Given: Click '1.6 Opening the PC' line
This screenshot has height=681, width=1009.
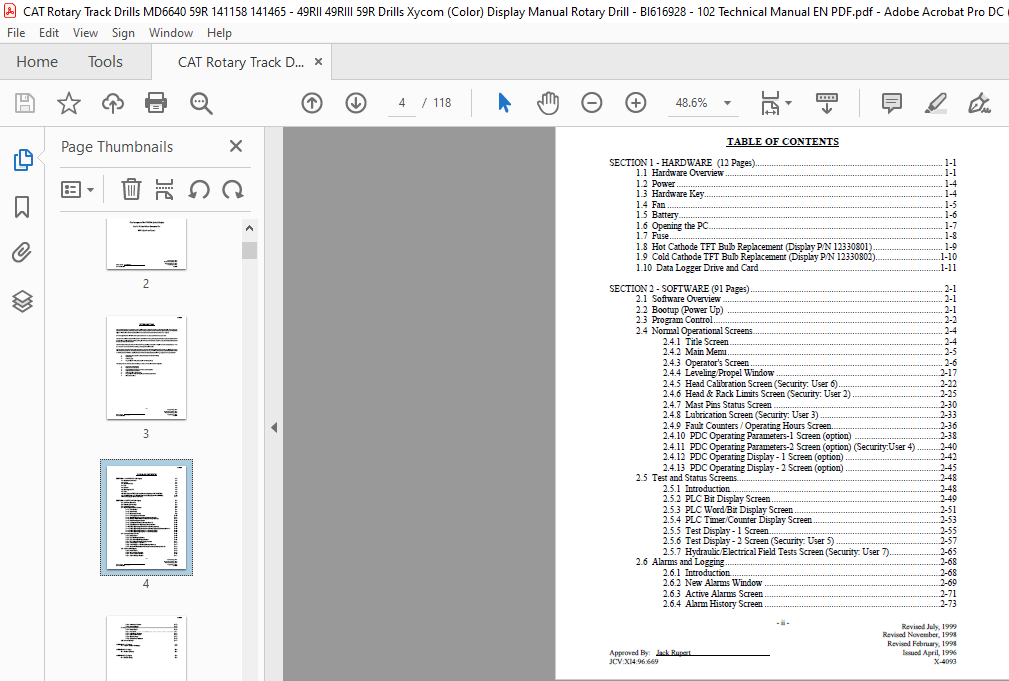Looking at the screenshot, I should [796, 226].
